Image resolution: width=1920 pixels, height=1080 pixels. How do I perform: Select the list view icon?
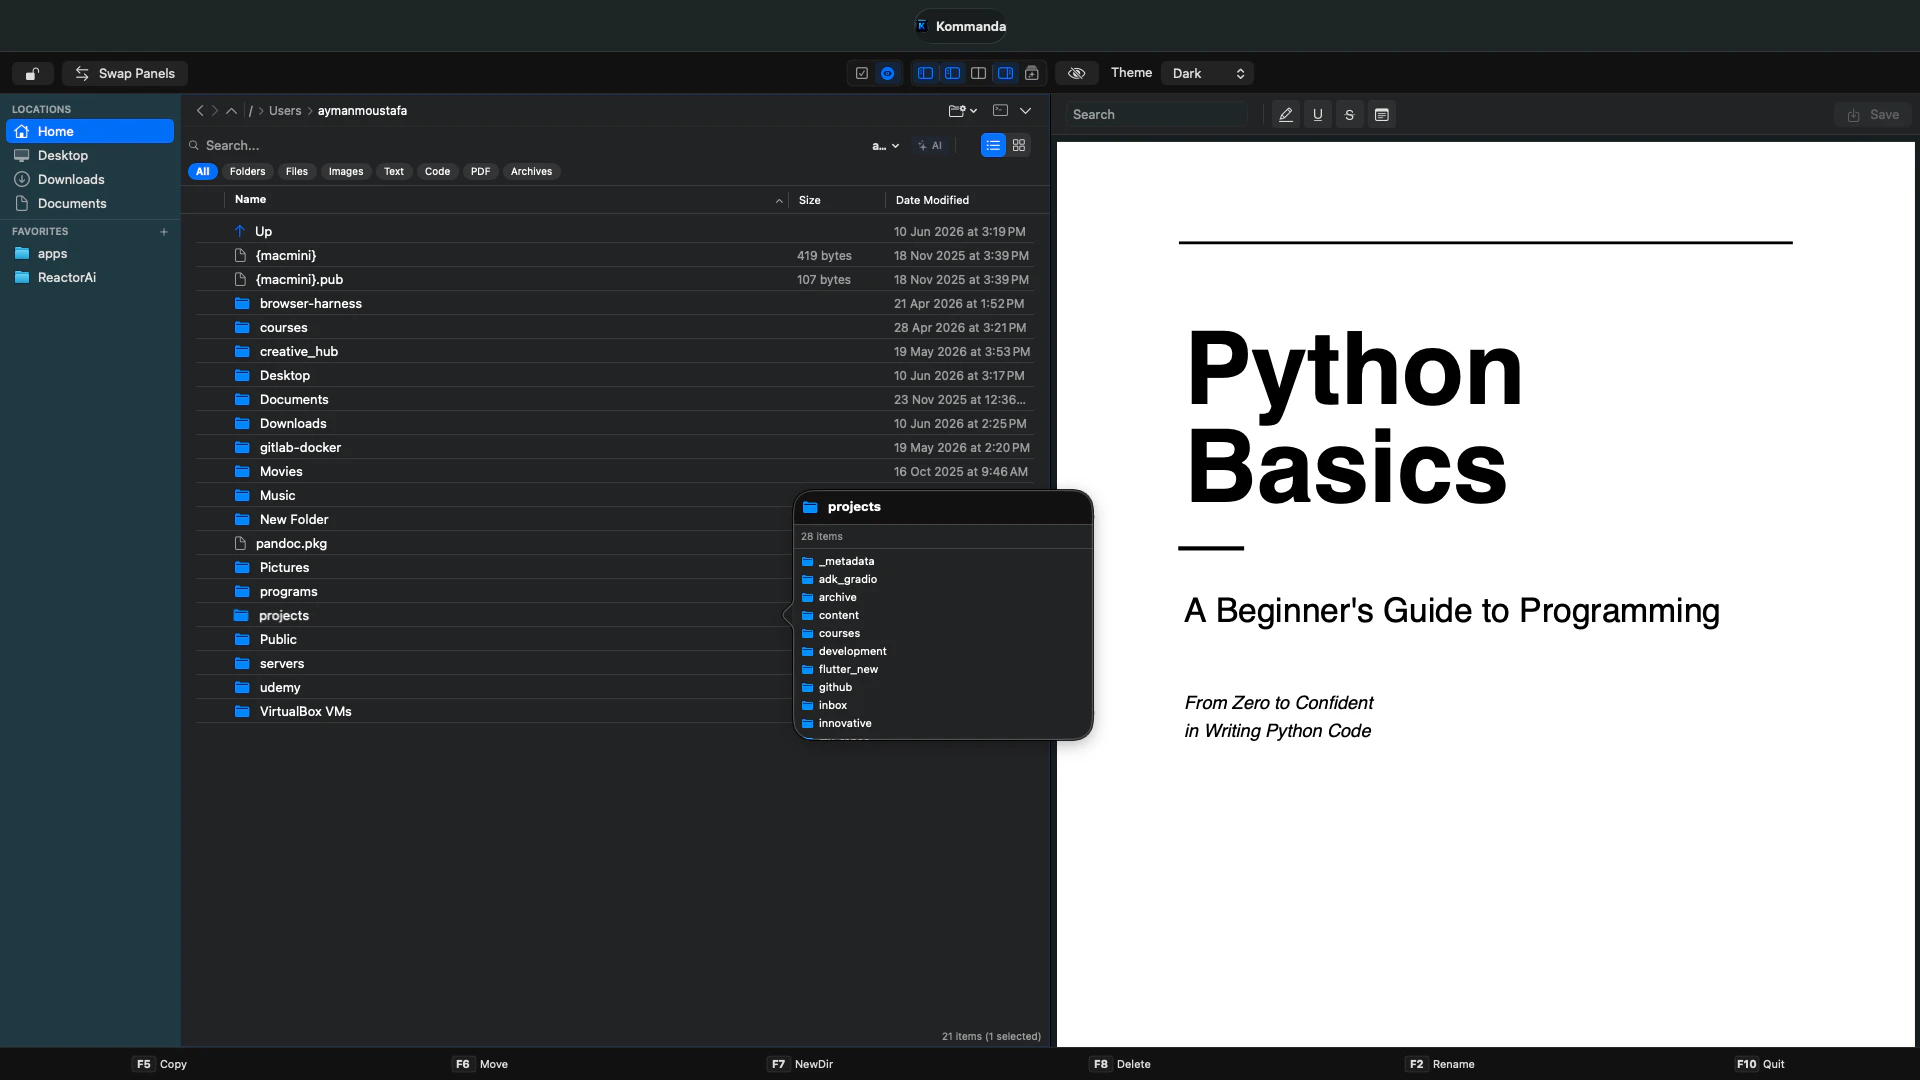pos(993,145)
